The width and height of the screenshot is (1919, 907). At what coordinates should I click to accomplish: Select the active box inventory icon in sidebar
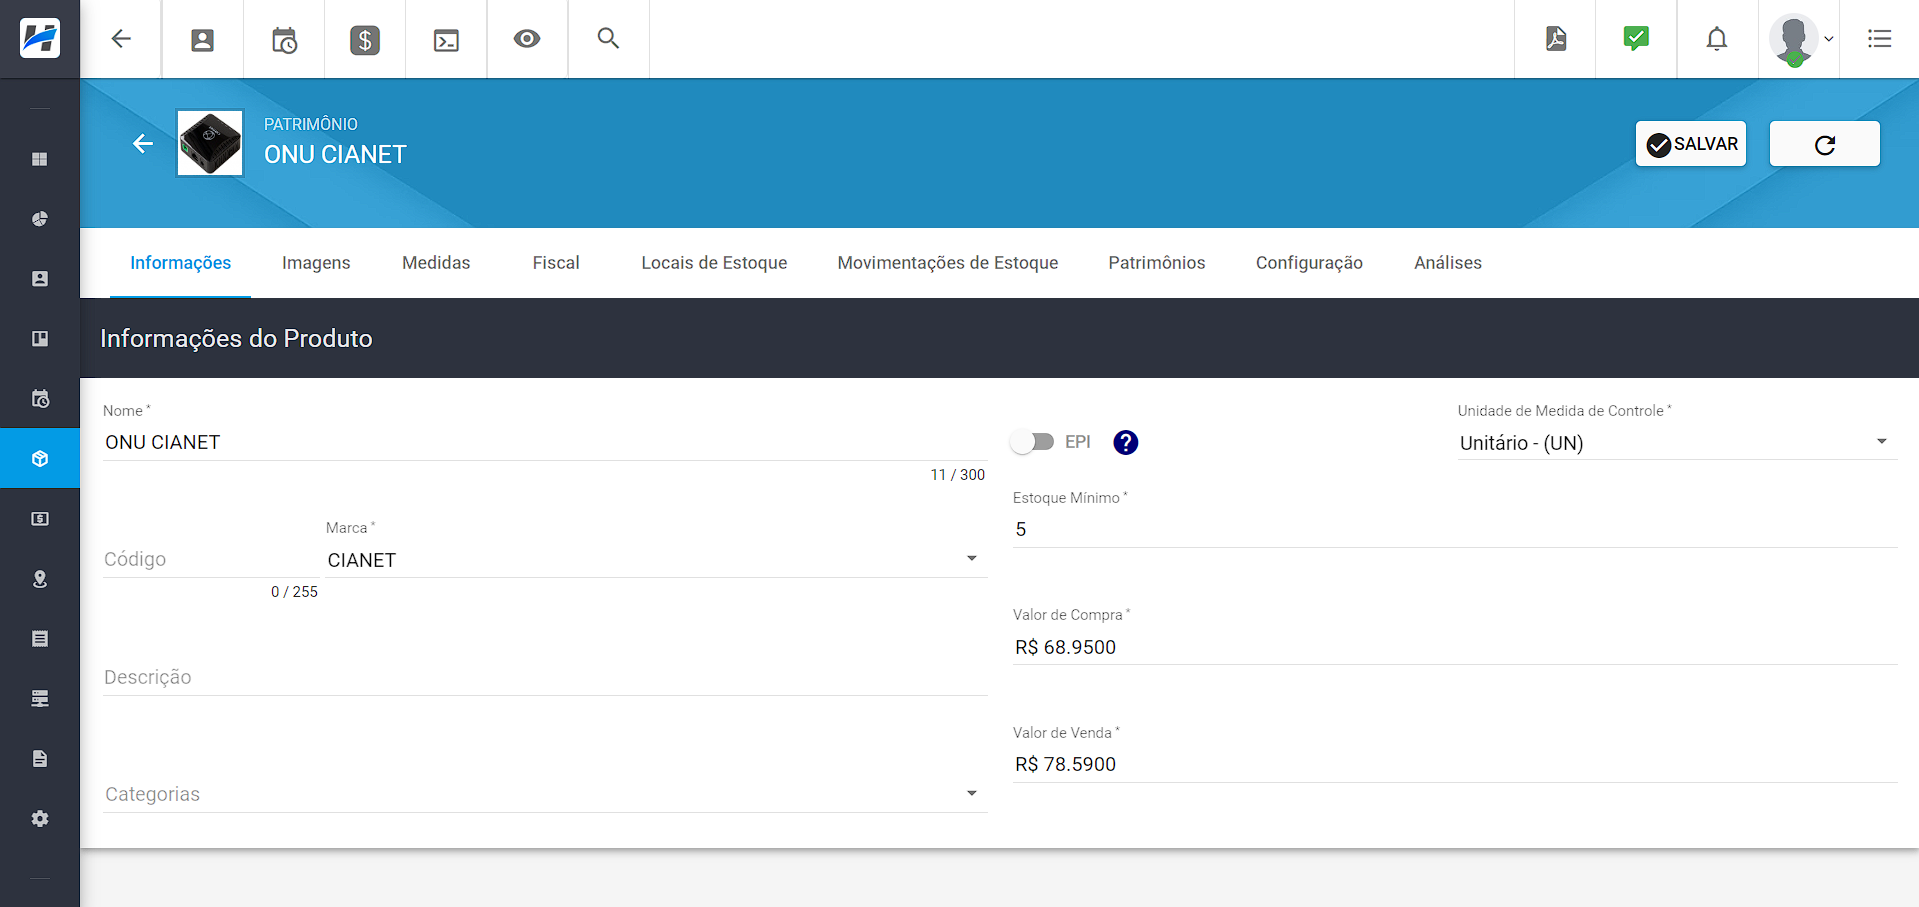point(40,459)
